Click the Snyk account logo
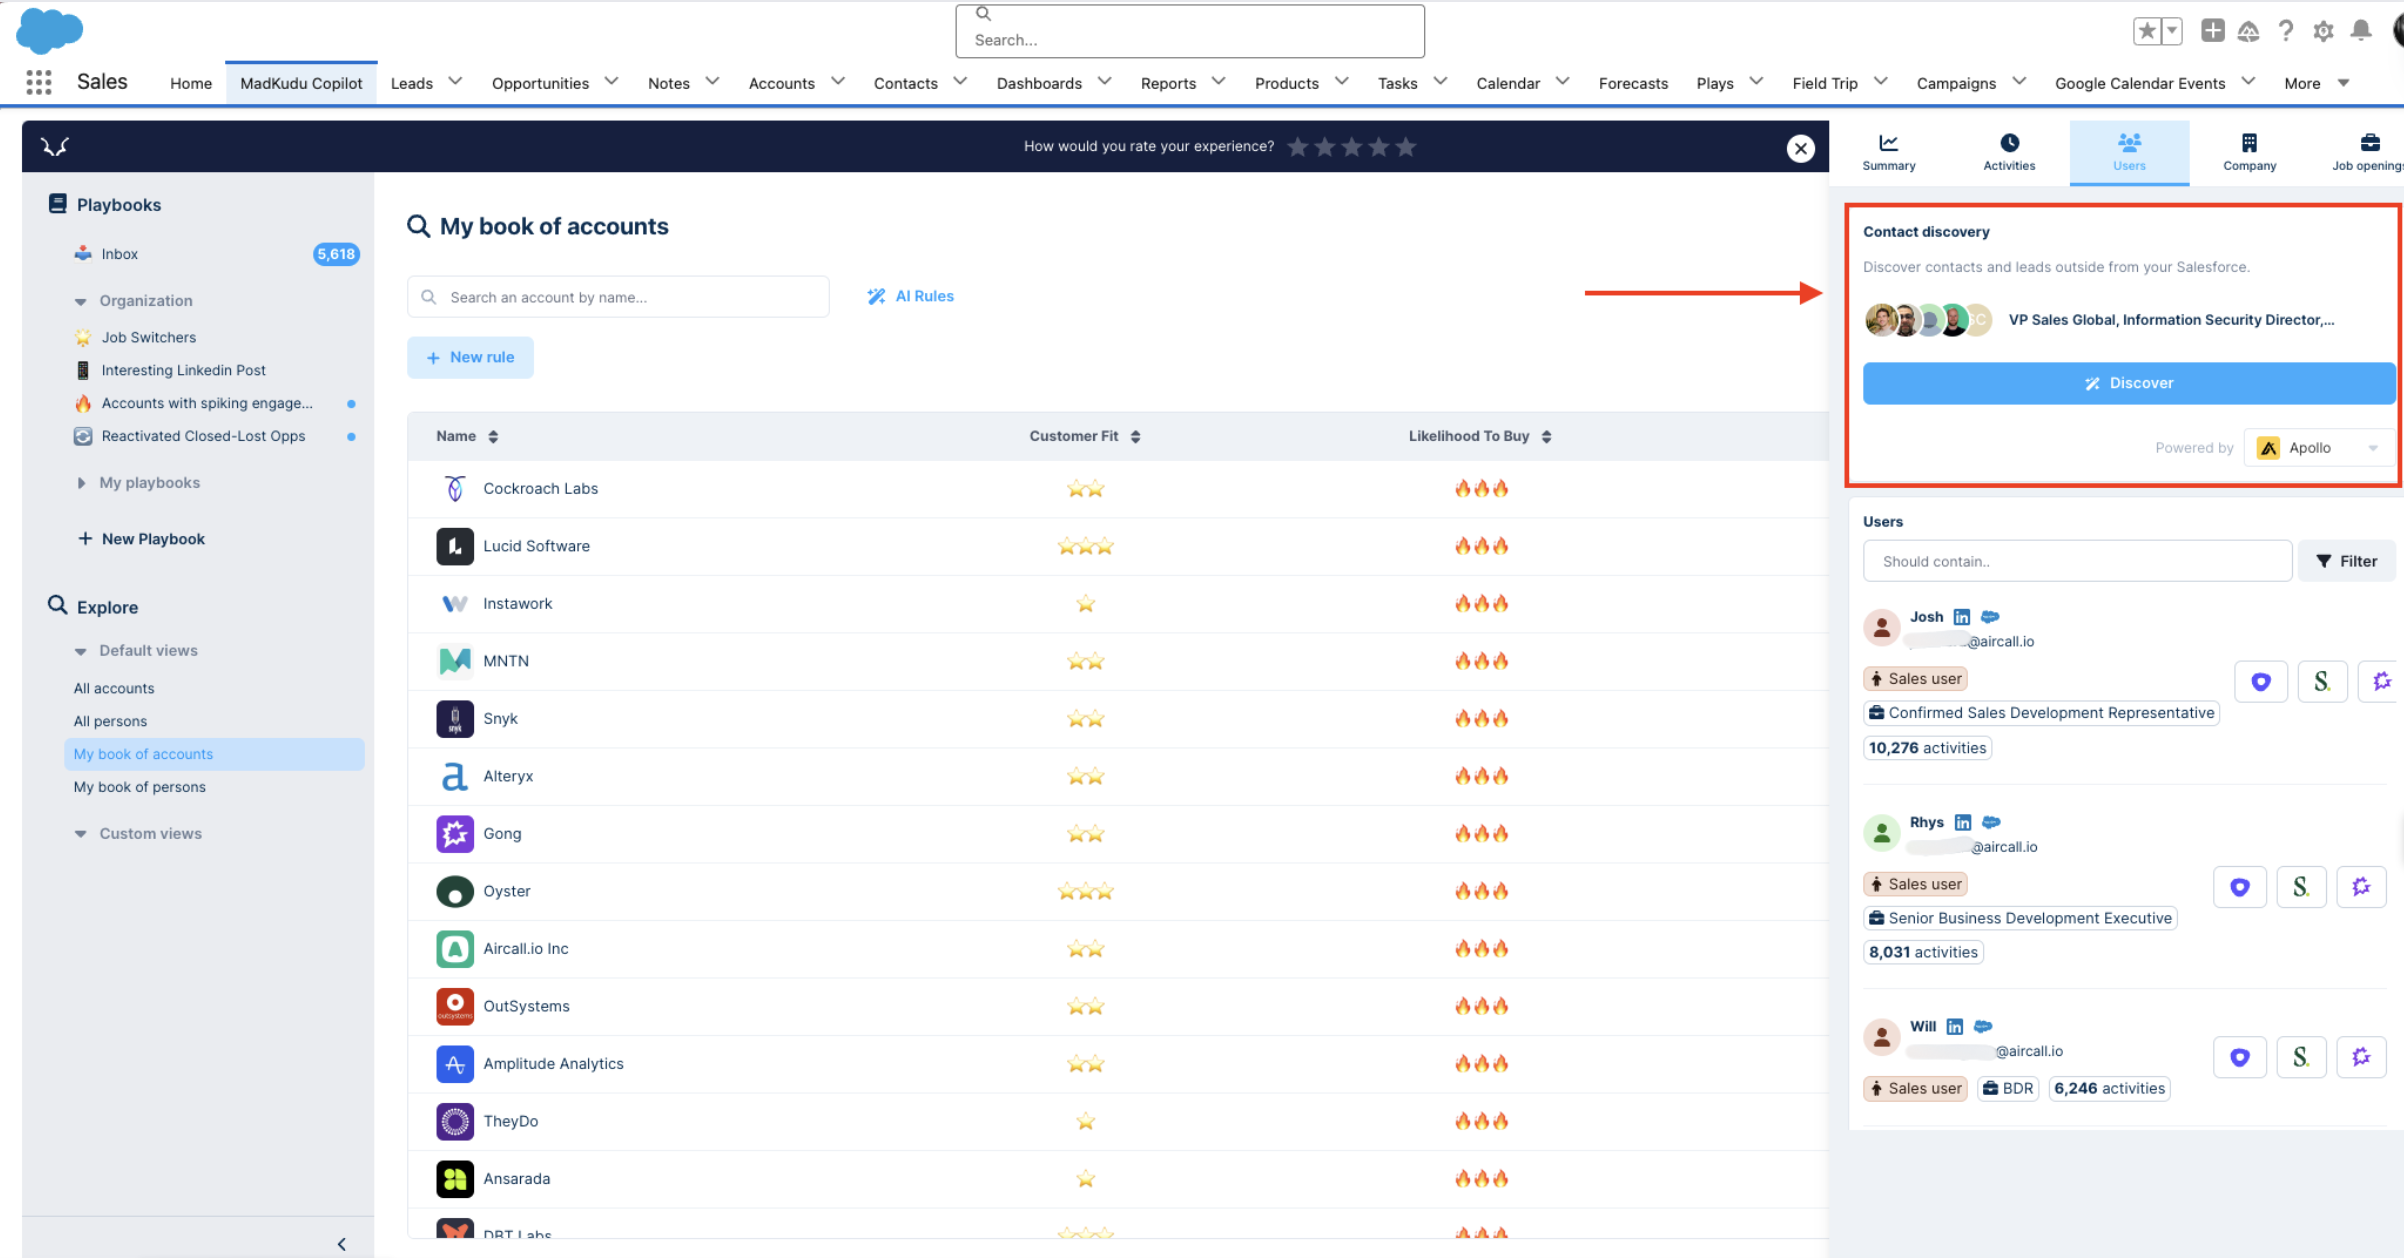 (455, 718)
